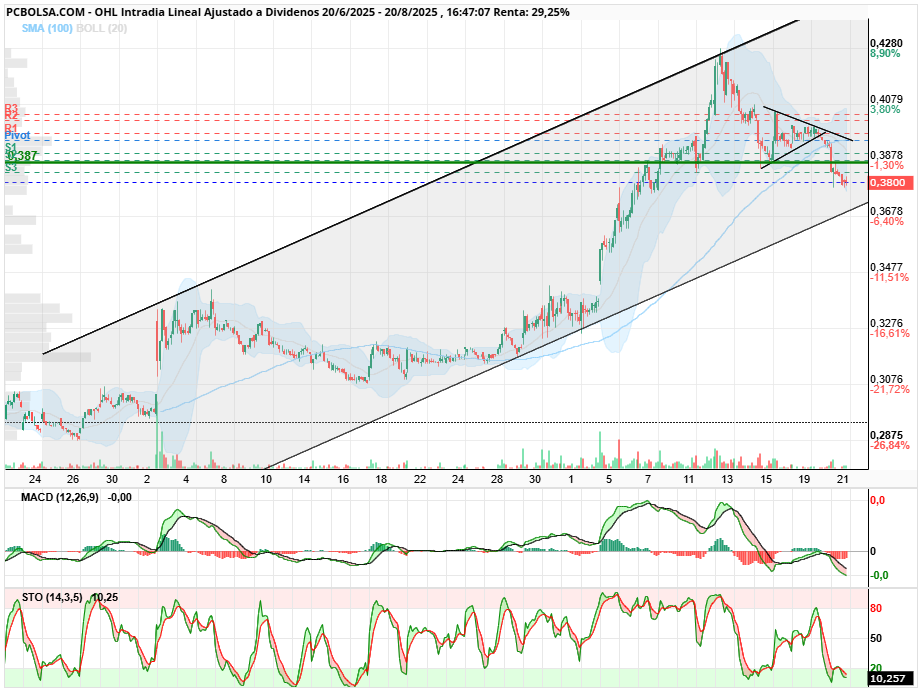Click the -16,61% percentage label
This screenshot has width=922, height=692.
click(x=889, y=333)
